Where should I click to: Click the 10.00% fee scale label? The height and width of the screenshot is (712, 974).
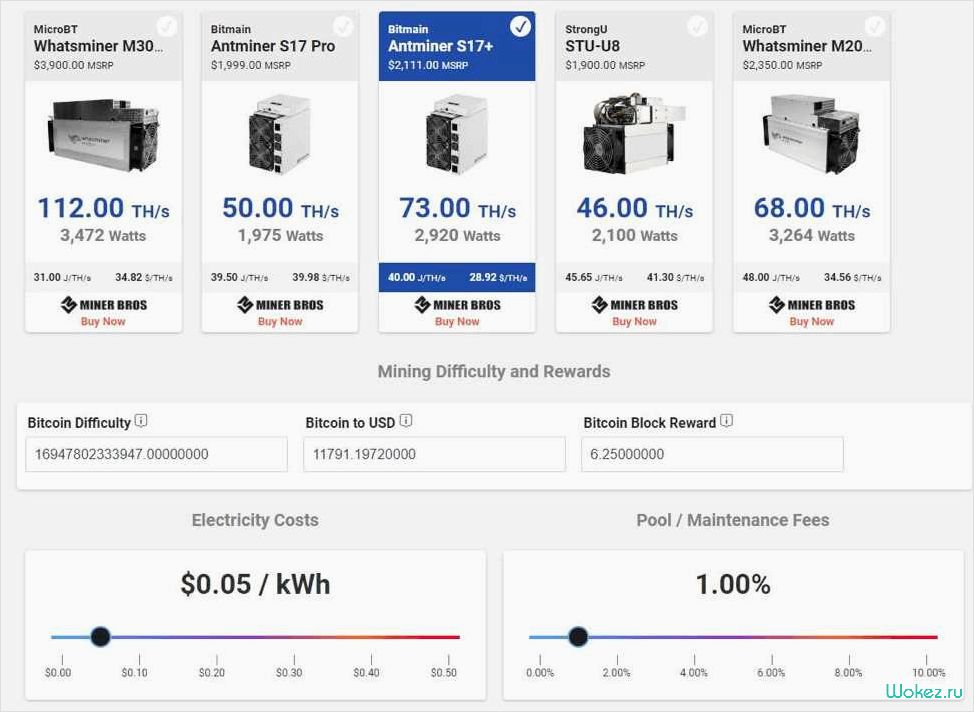[929, 672]
